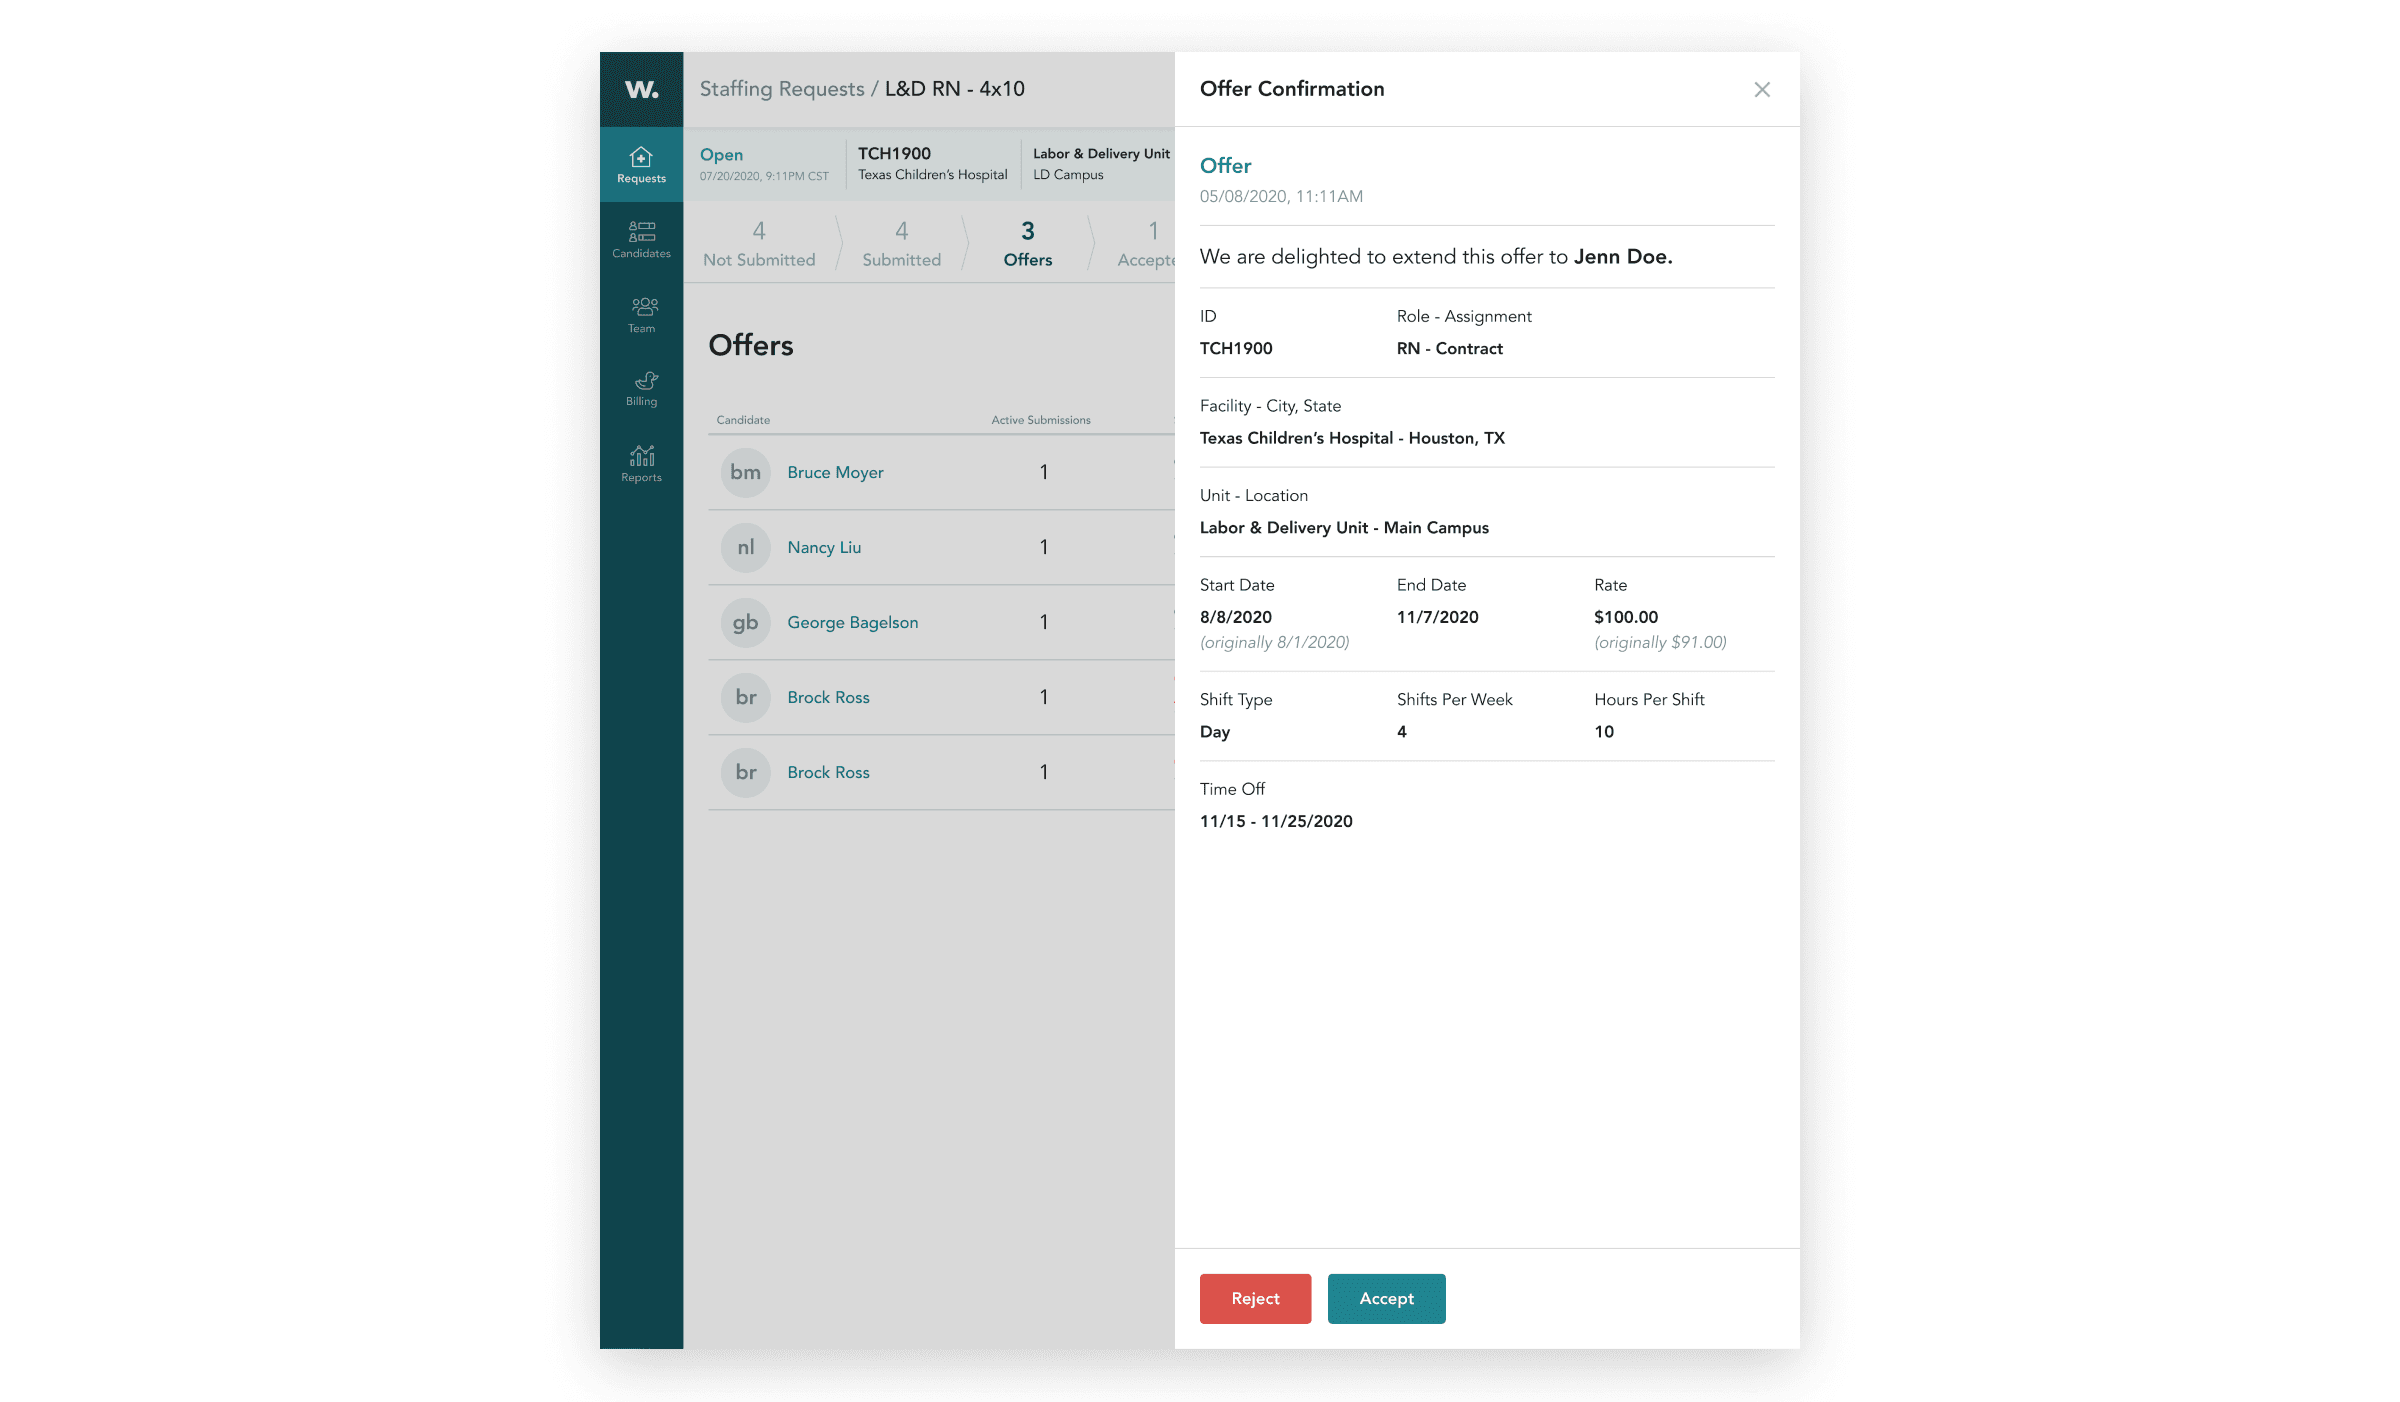The height and width of the screenshot is (1402, 2400).
Task: Switch to the Accepted tab
Action: (x=1147, y=245)
